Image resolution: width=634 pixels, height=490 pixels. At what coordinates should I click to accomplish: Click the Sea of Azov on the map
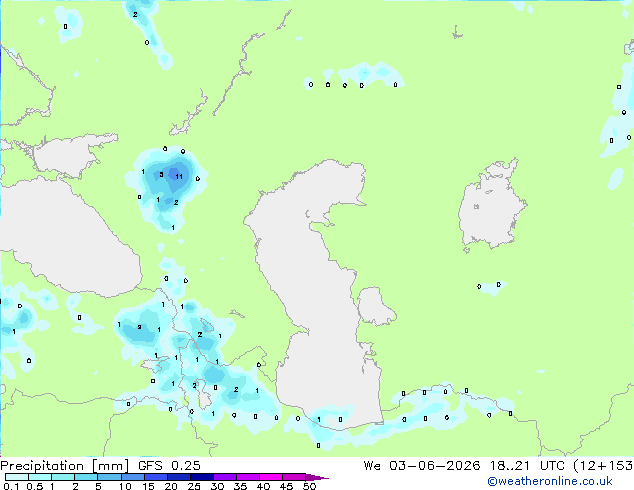coord(69,156)
